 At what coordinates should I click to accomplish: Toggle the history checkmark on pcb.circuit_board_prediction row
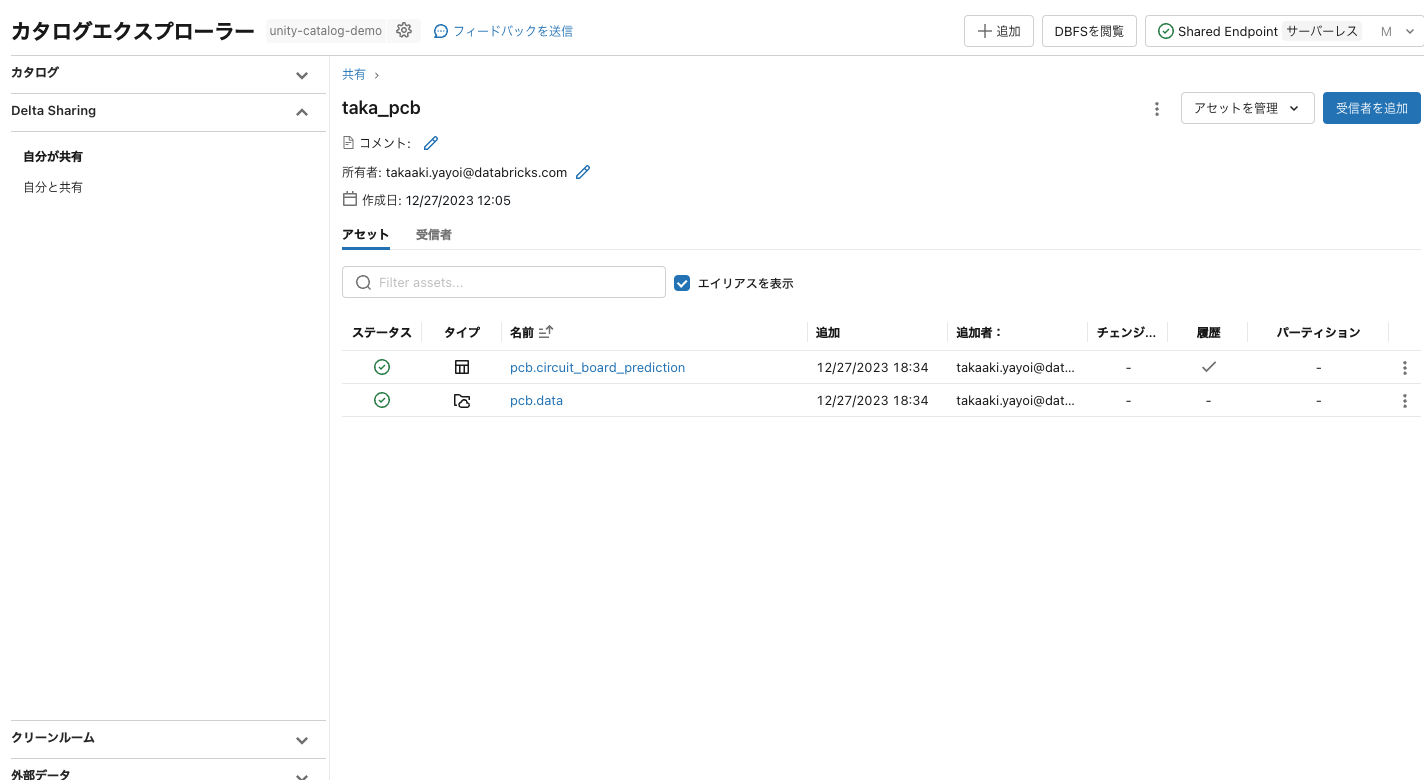pyautogui.click(x=1208, y=366)
